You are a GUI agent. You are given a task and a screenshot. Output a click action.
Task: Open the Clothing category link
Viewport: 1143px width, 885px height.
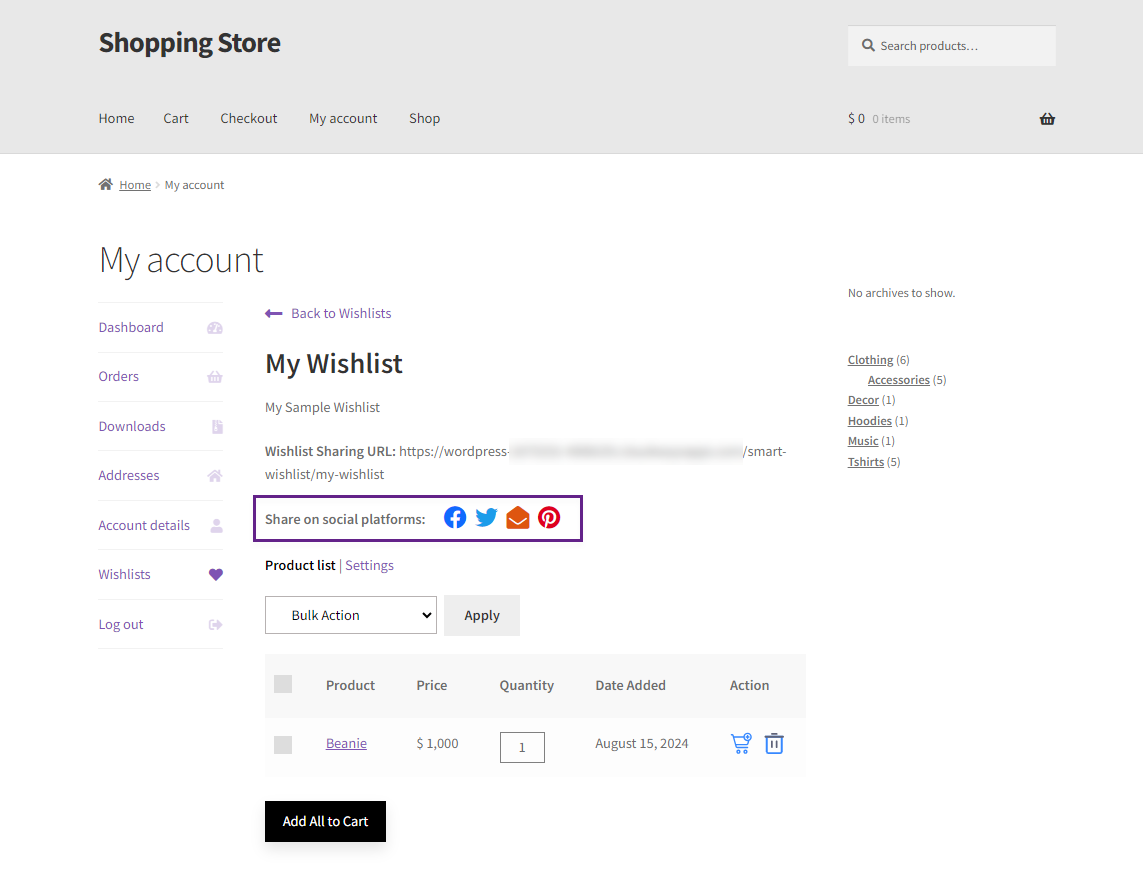(870, 360)
